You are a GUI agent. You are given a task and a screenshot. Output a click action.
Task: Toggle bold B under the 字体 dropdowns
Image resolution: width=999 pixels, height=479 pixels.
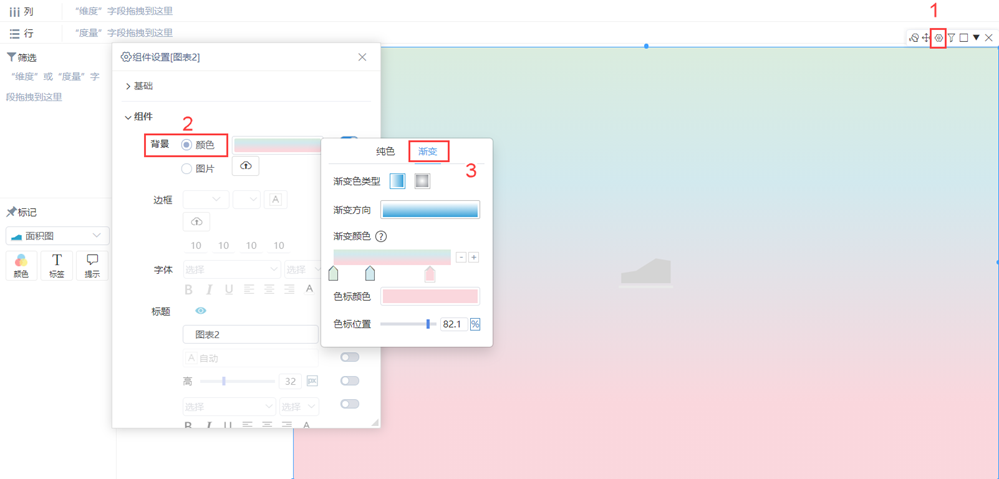pos(189,289)
